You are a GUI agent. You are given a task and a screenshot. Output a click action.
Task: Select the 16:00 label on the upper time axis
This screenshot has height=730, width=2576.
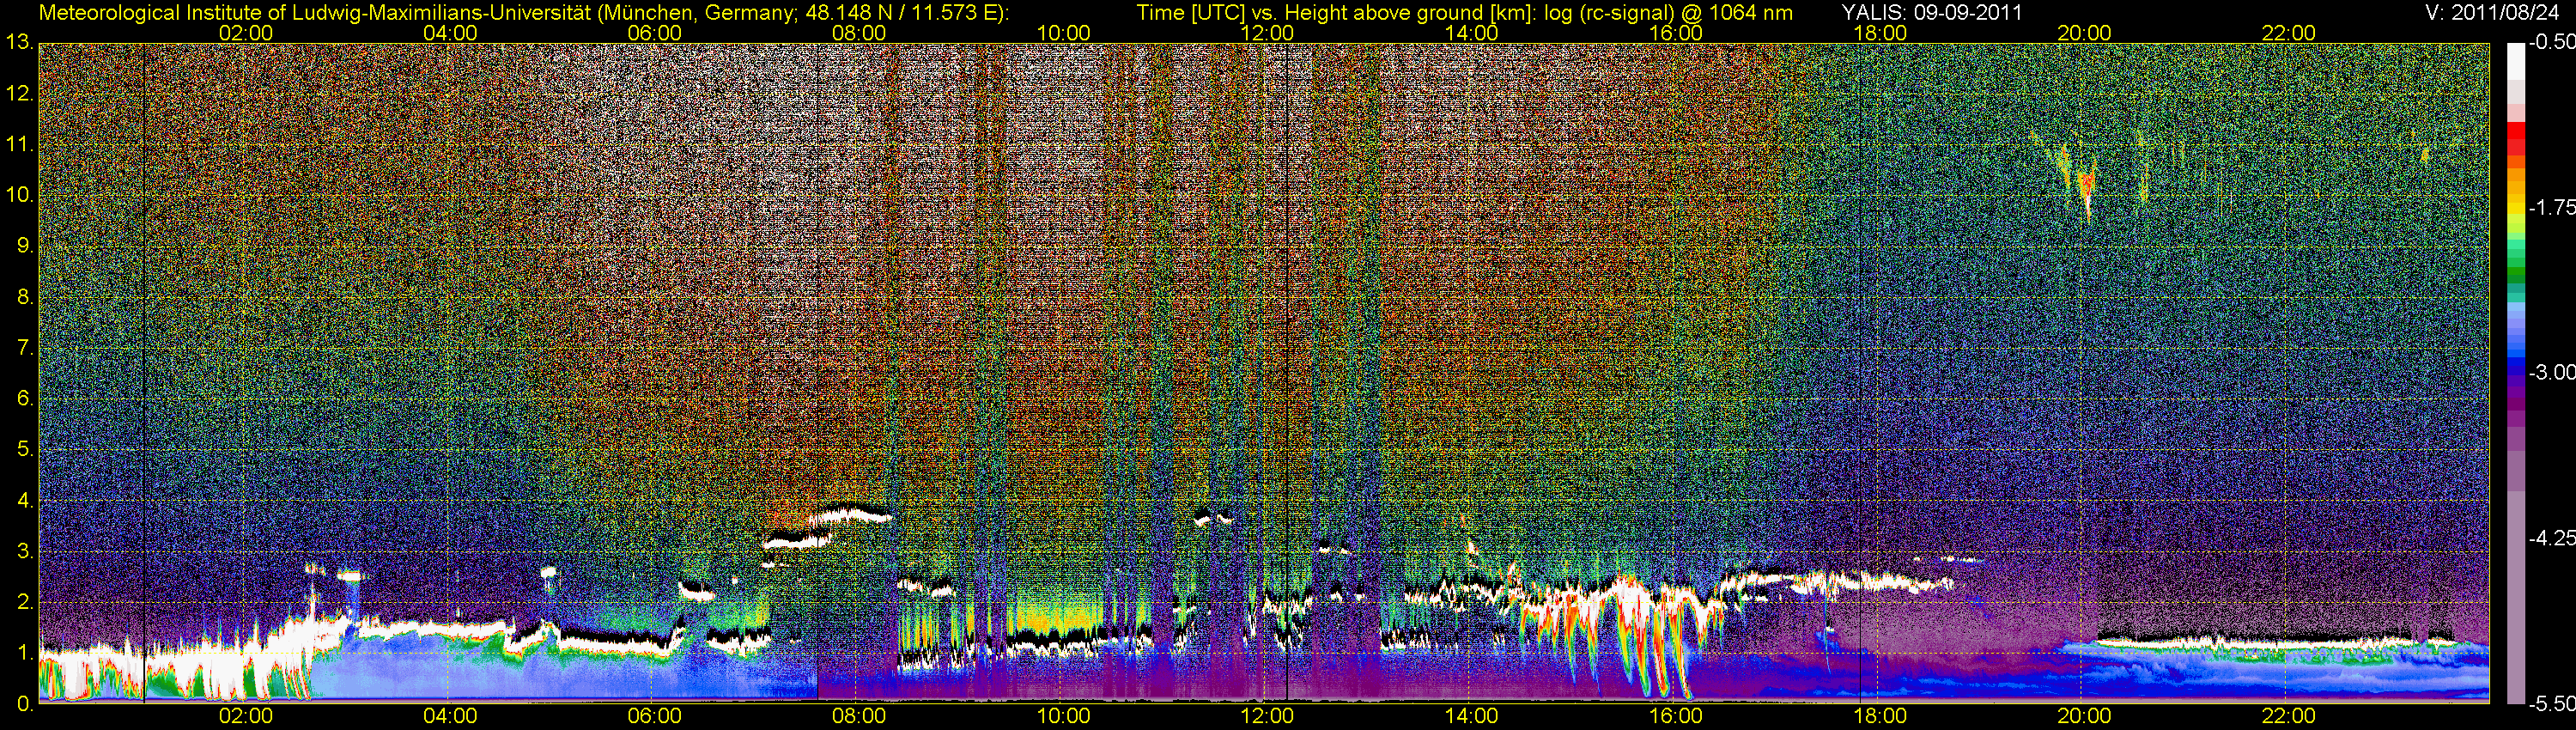(x=1676, y=33)
